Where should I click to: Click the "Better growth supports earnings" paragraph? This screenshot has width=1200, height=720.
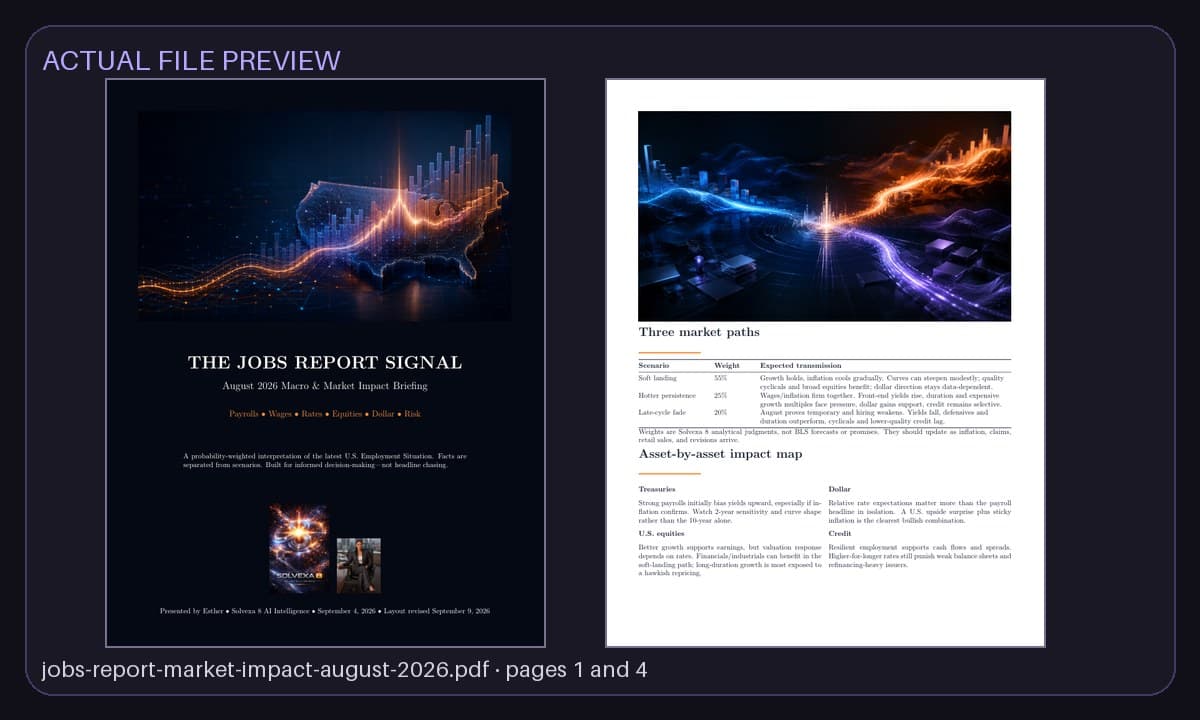(730, 560)
